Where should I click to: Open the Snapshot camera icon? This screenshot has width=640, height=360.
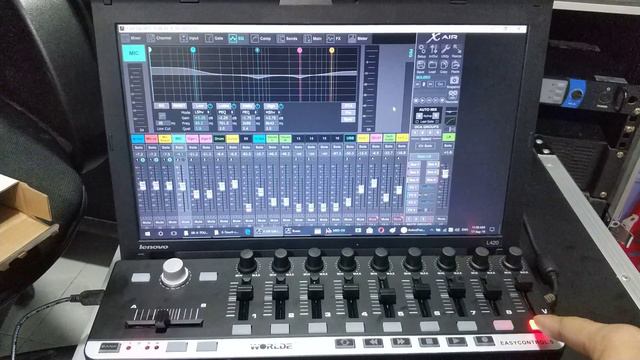(453, 81)
